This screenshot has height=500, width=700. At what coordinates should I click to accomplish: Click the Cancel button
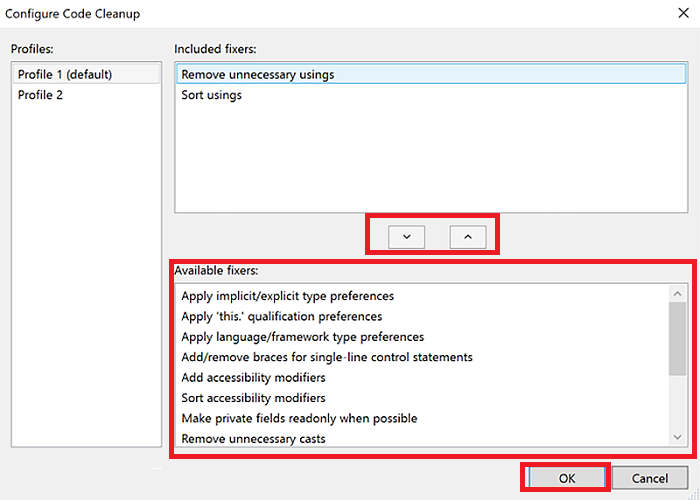[650, 478]
